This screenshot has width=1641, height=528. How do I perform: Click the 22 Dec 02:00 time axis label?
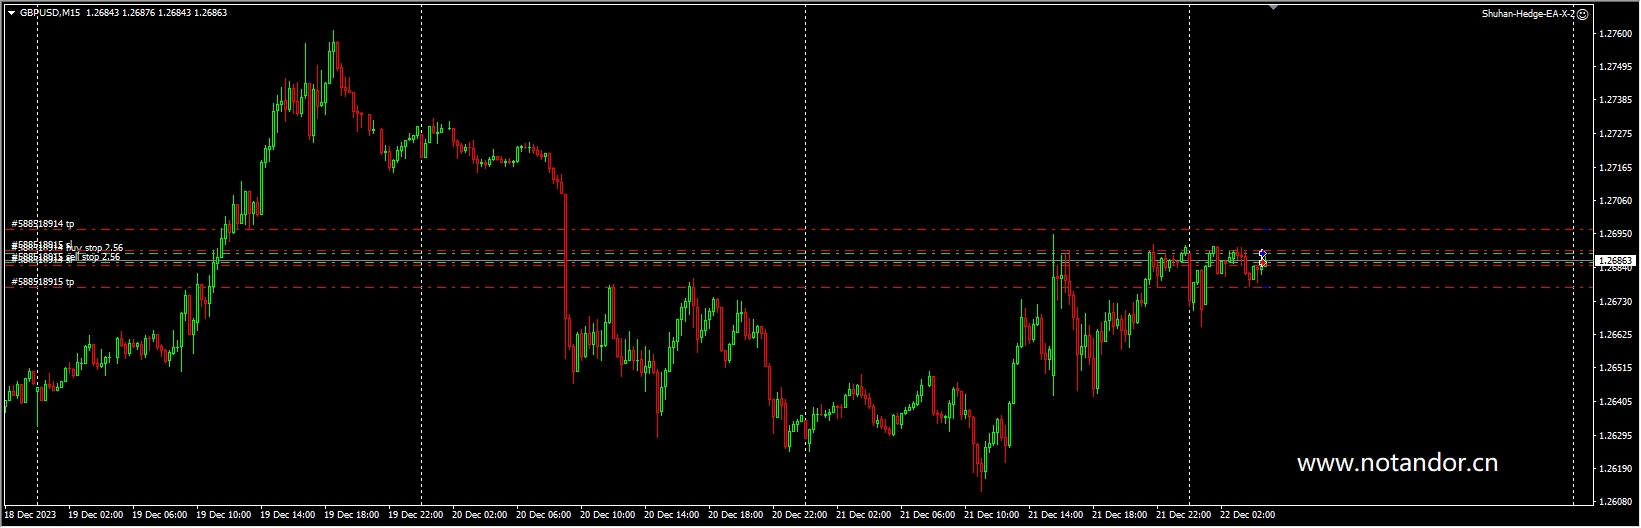(x=1247, y=515)
